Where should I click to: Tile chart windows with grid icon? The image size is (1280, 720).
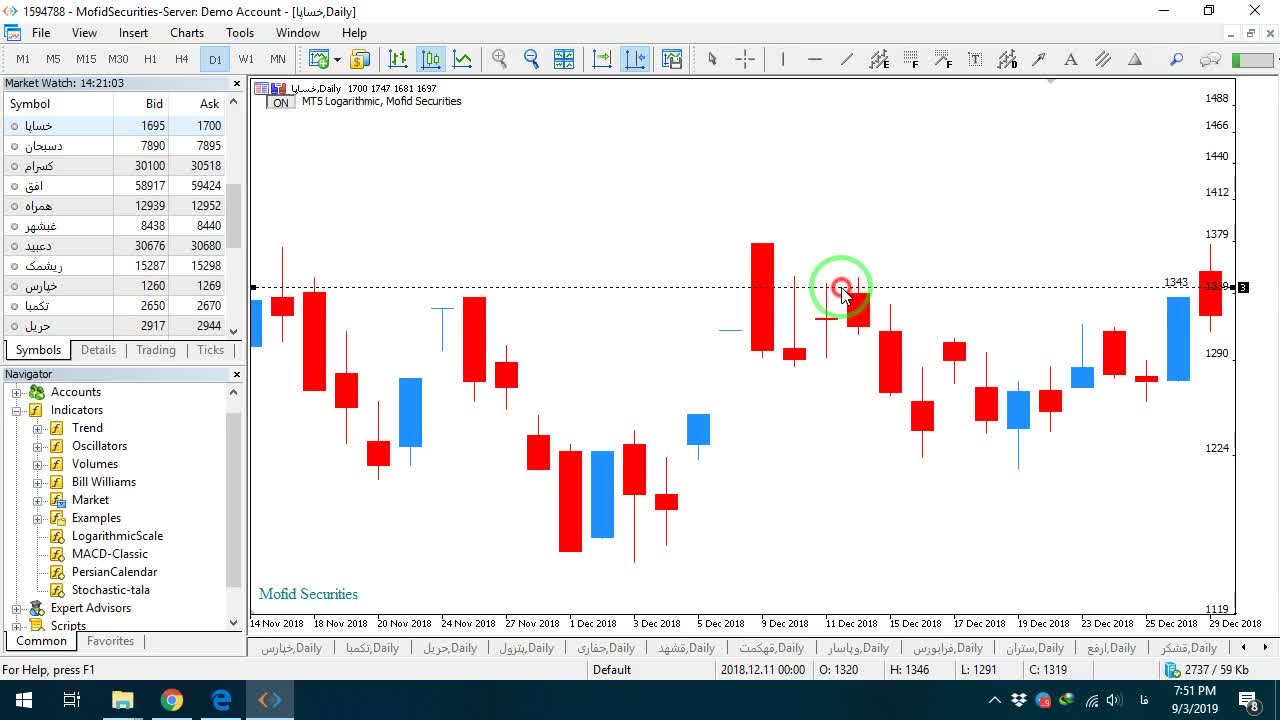point(564,59)
